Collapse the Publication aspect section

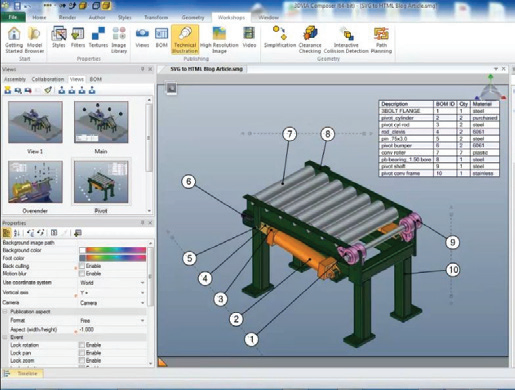pos(5,311)
